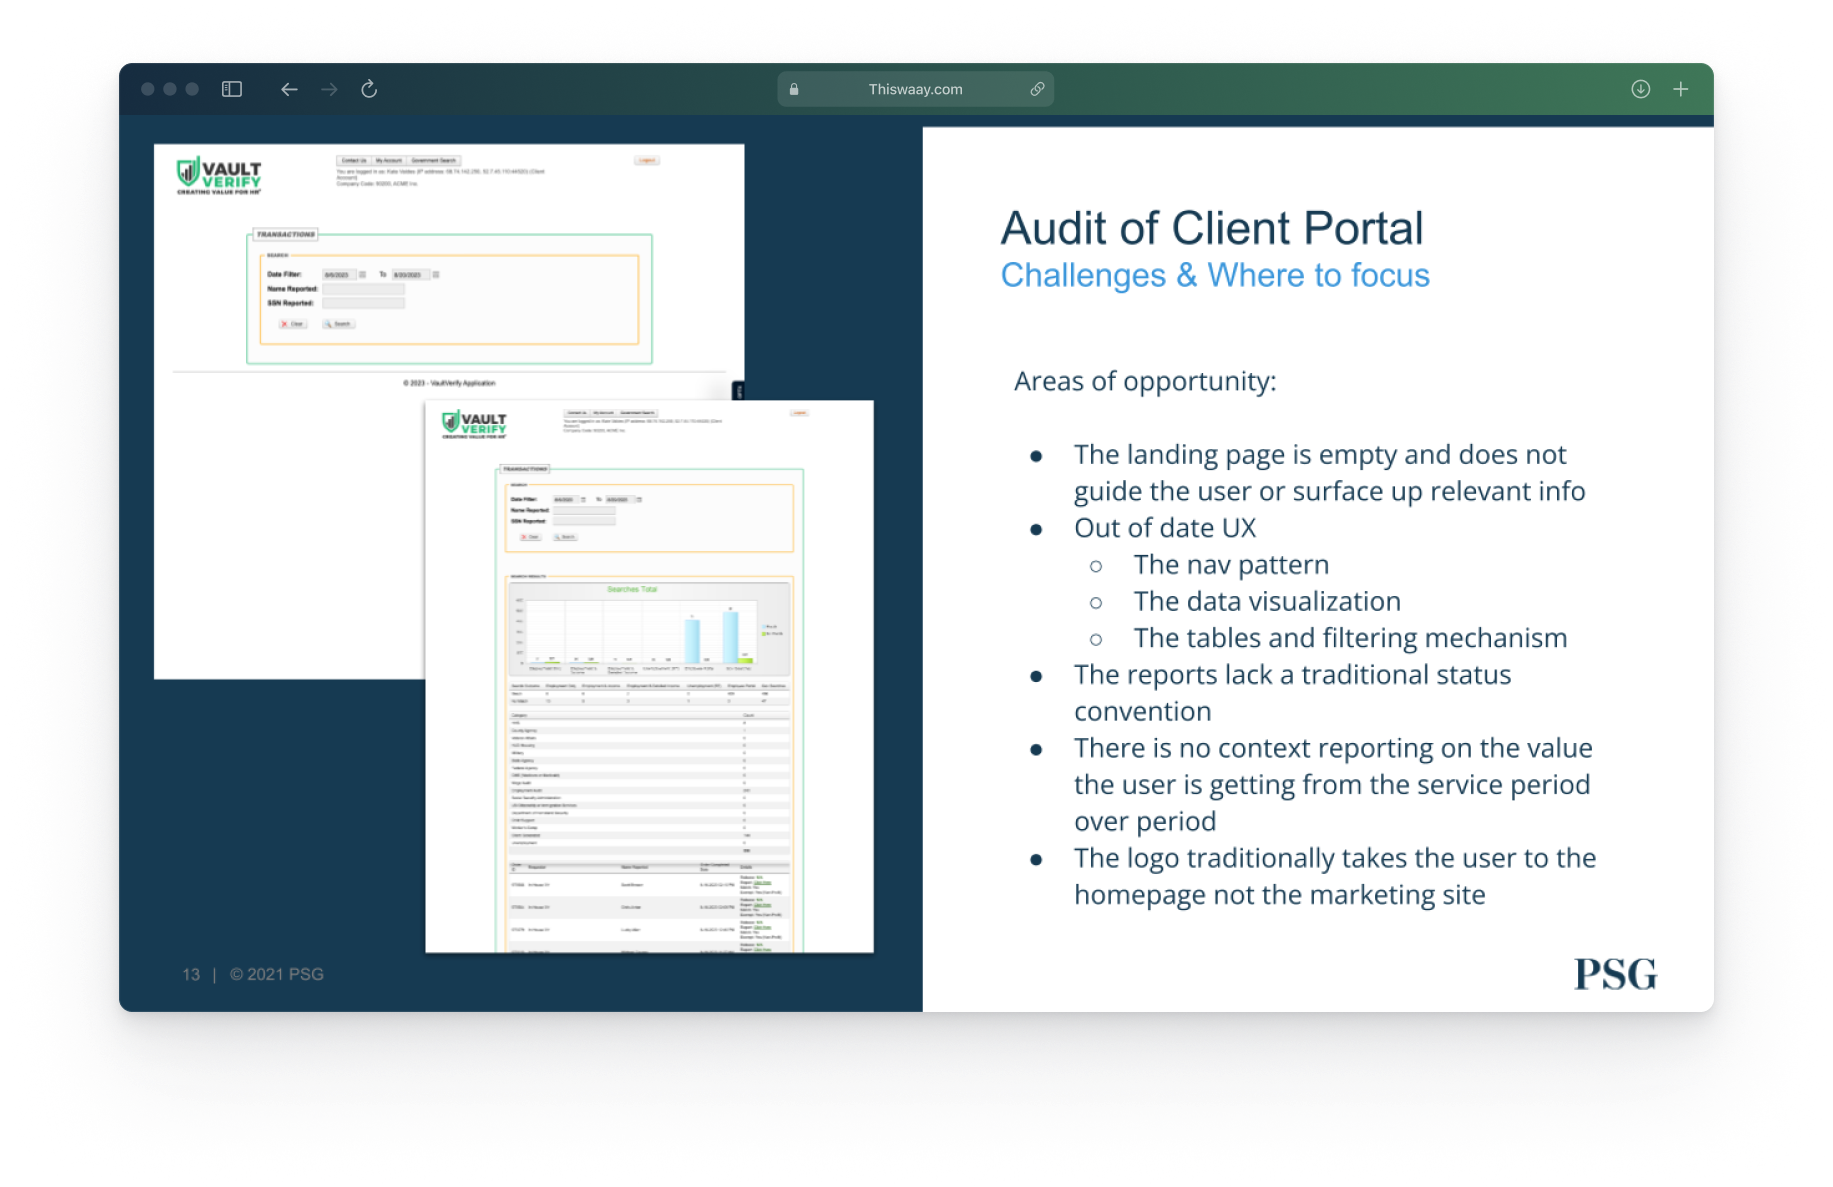1833x1187 pixels.
Task: Select My Account tab in top portal screenshot
Action: point(389,160)
